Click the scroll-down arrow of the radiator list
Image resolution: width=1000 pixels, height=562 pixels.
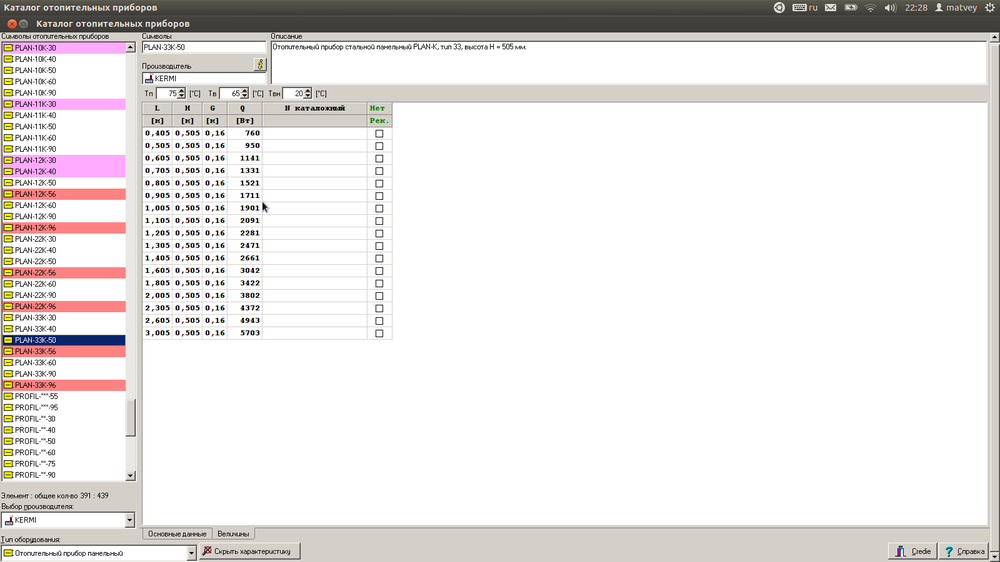click(130, 475)
